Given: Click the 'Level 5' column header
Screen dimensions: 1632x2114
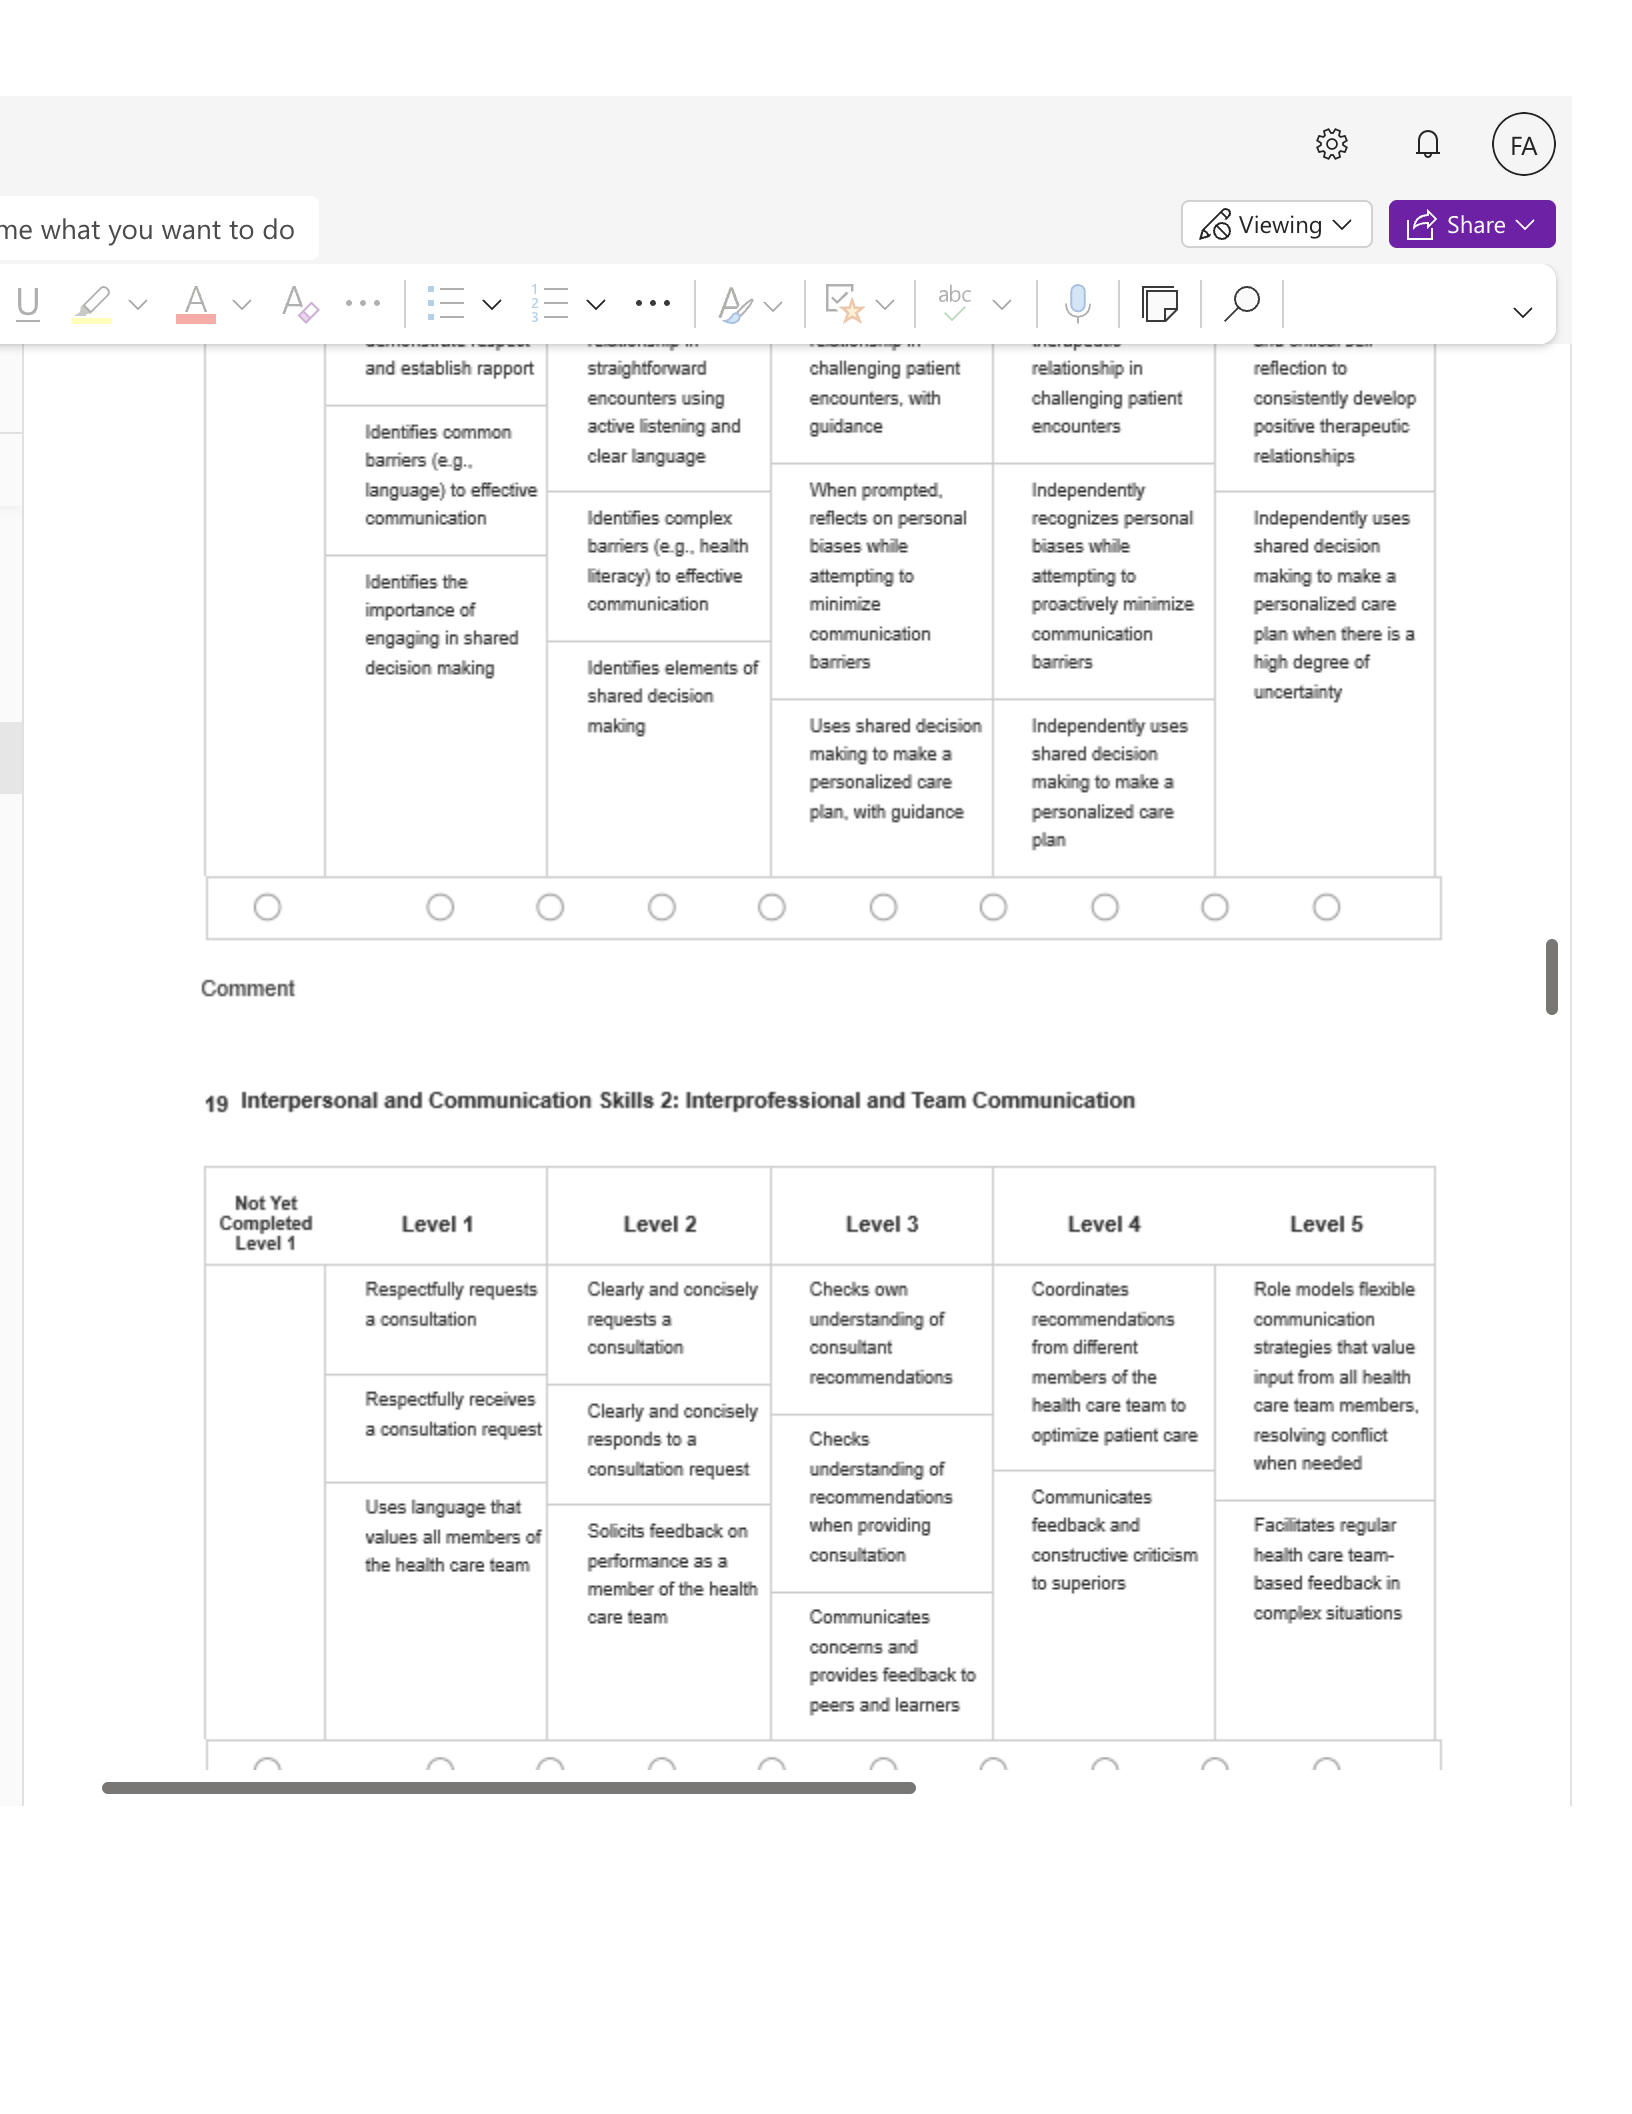Looking at the screenshot, I should coord(1325,1224).
